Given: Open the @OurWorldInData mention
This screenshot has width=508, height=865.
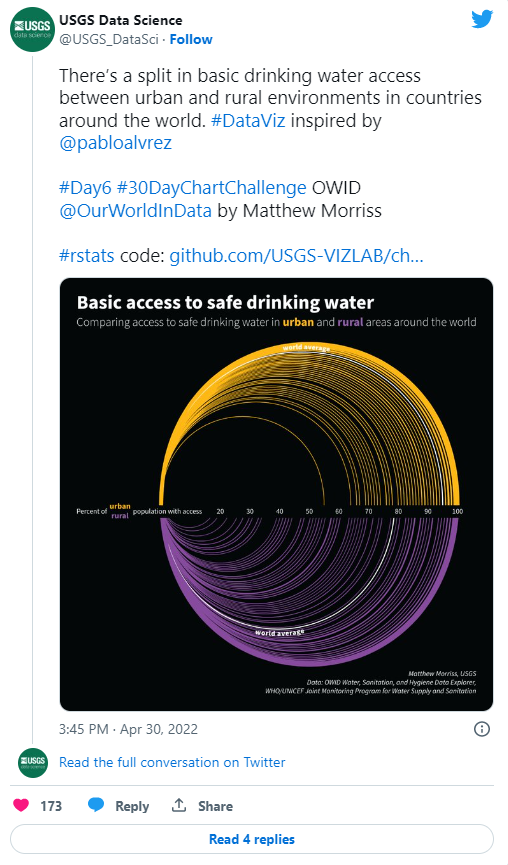Looking at the screenshot, I should tap(135, 211).
